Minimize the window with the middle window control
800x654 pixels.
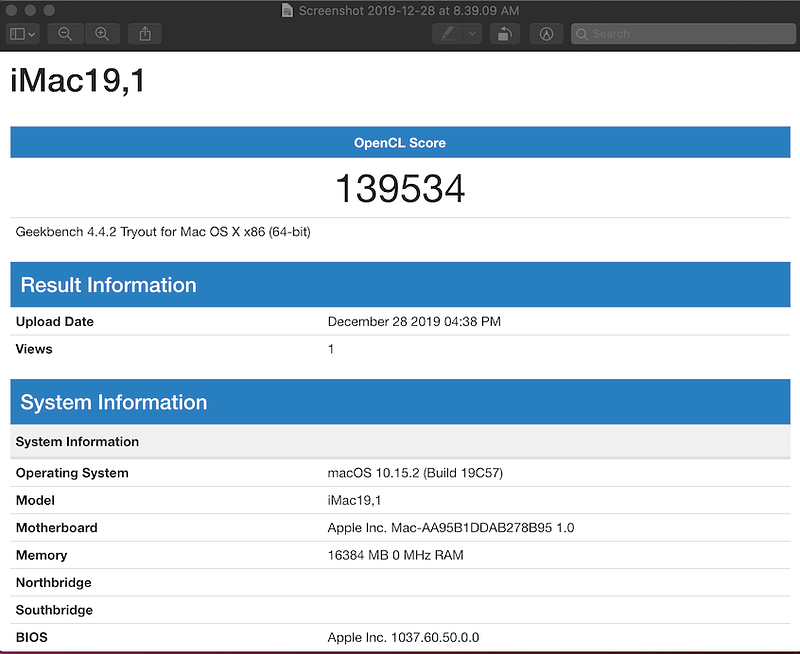pyautogui.click(x=30, y=10)
